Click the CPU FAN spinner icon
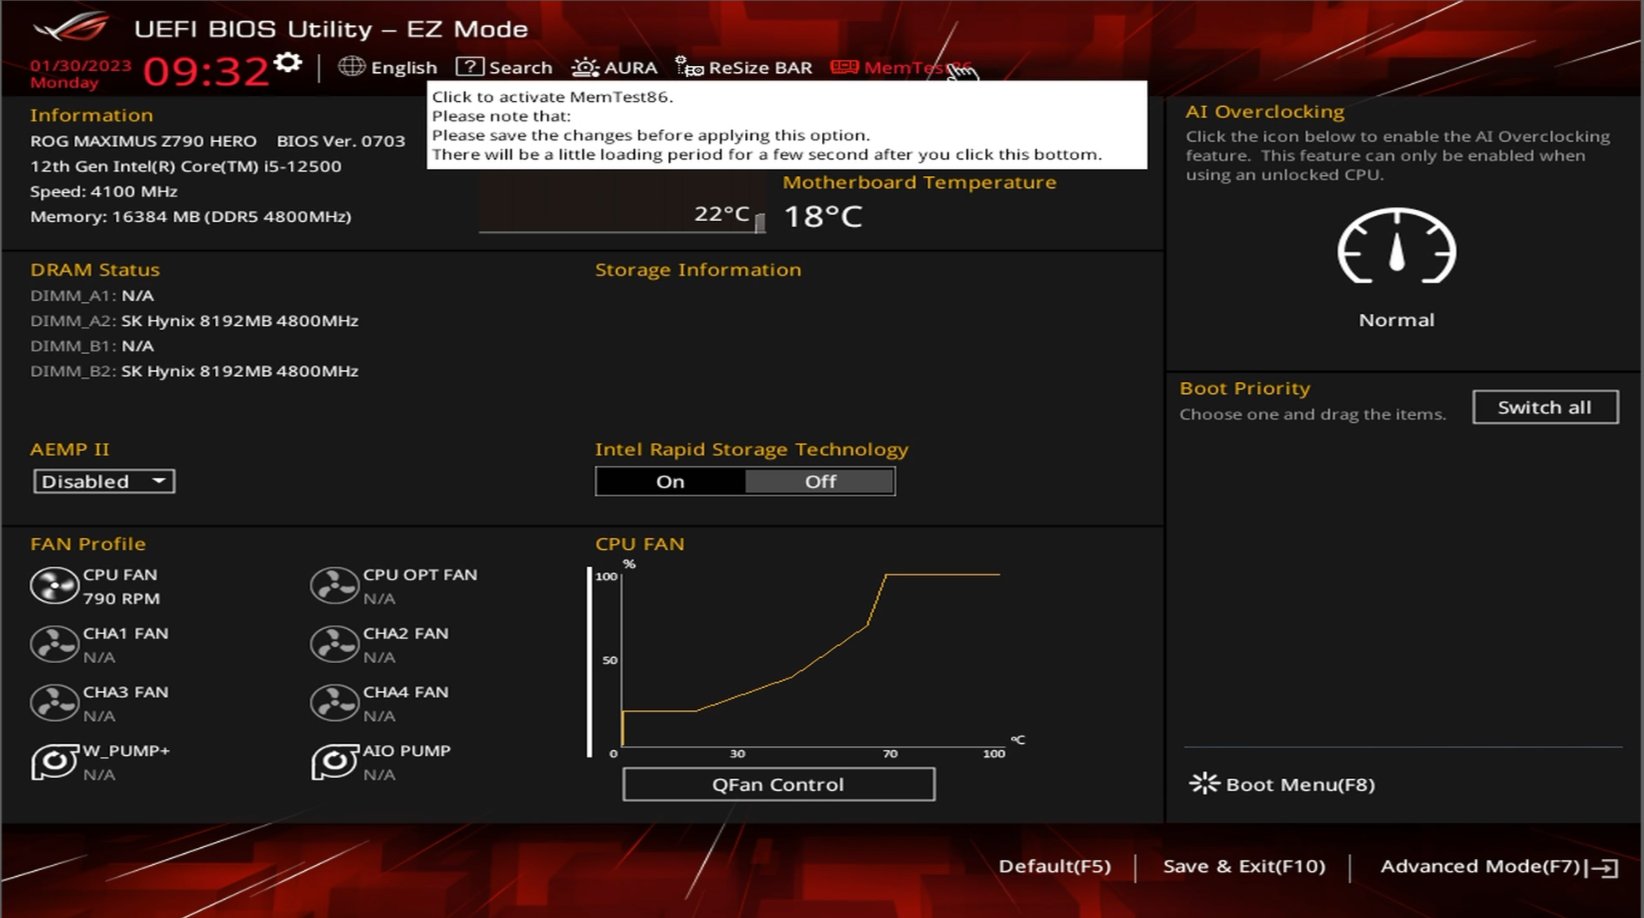The width and height of the screenshot is (1644, 918). click(54, 586)
